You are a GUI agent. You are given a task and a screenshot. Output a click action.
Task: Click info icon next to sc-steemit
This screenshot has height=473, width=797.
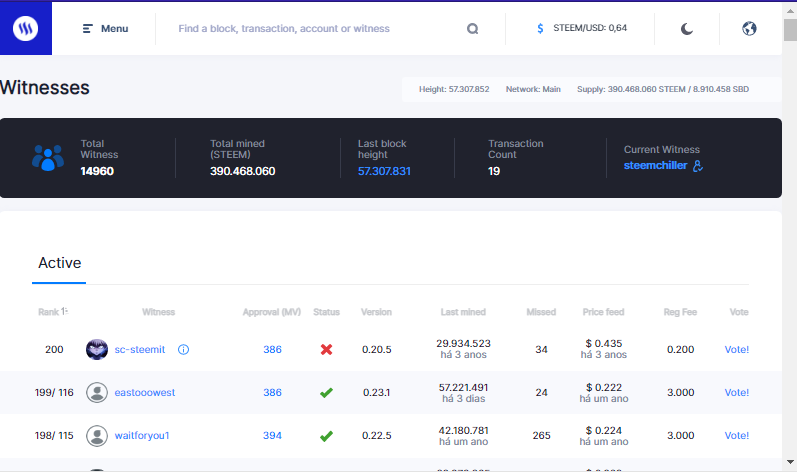tap(183, 350)
